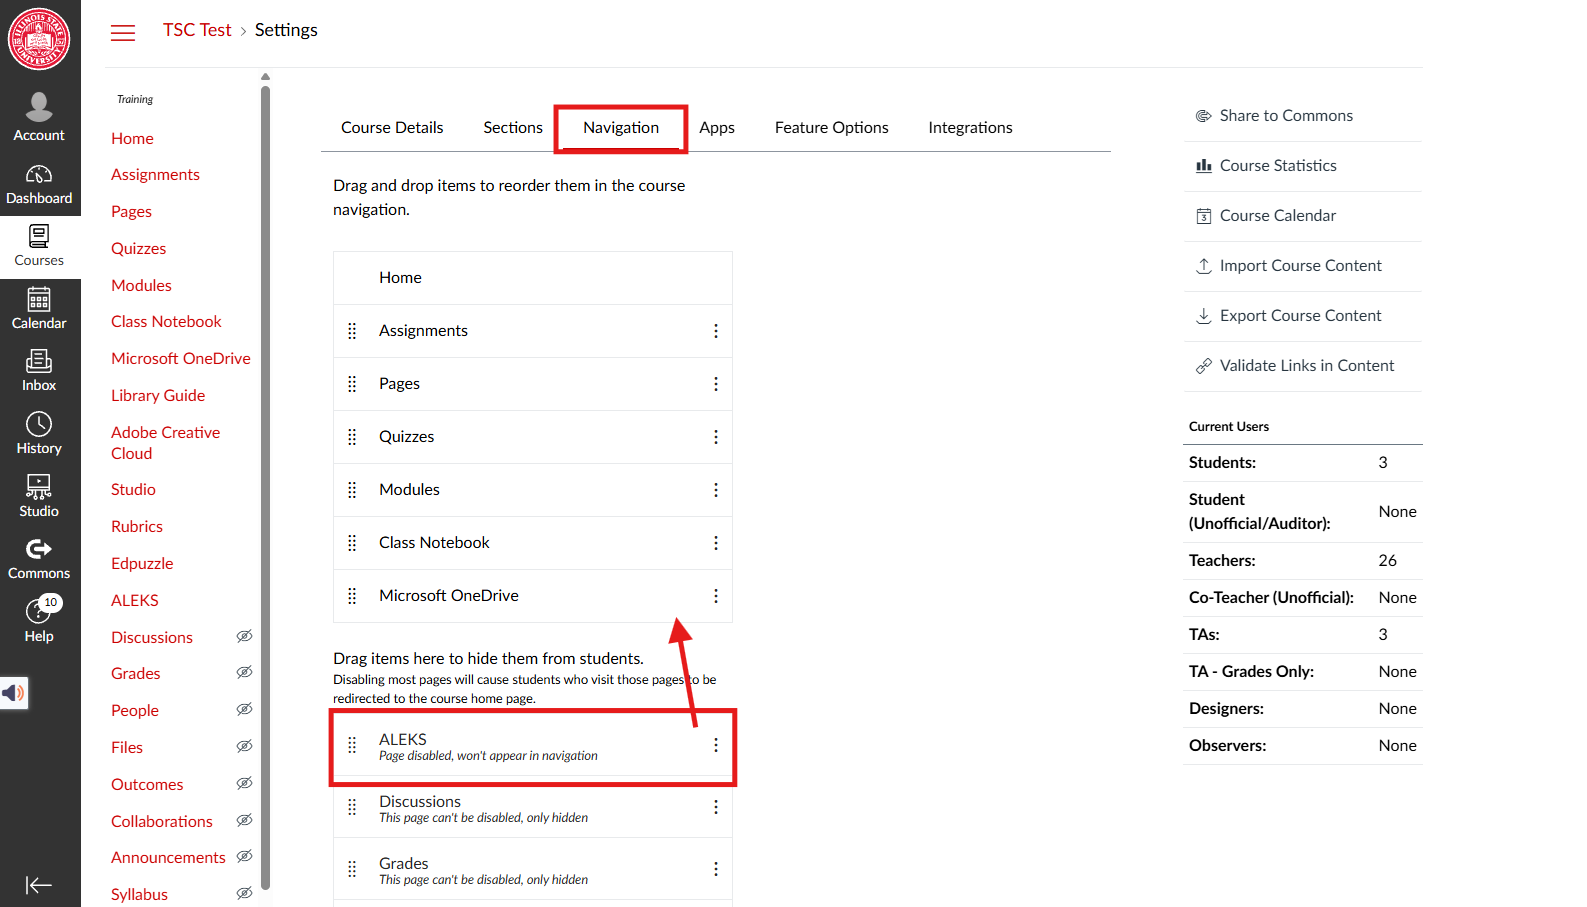The height and width of the screenshot is (907, 1587).
Task: Open the Inbox in global navigation
Action: coord(39,371)
